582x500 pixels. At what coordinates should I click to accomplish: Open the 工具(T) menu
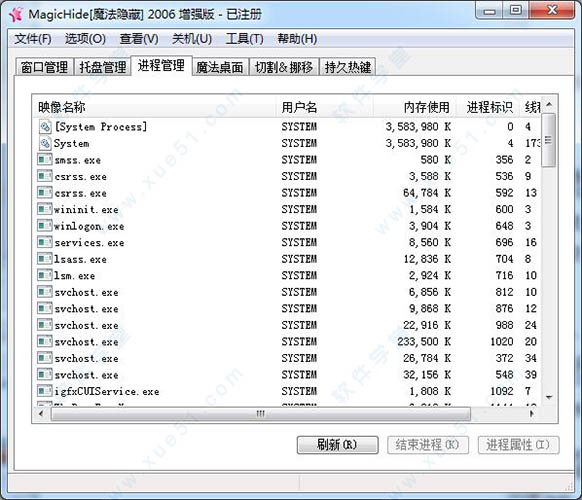(244, 39)
